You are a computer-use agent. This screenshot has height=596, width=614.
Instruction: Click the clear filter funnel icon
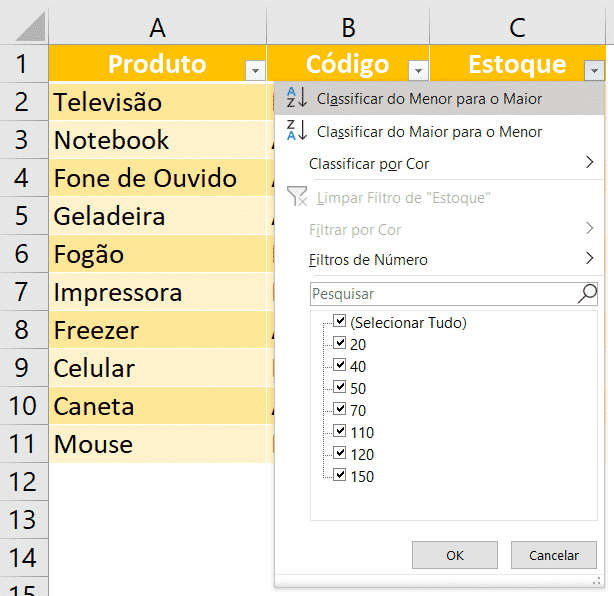297,197
